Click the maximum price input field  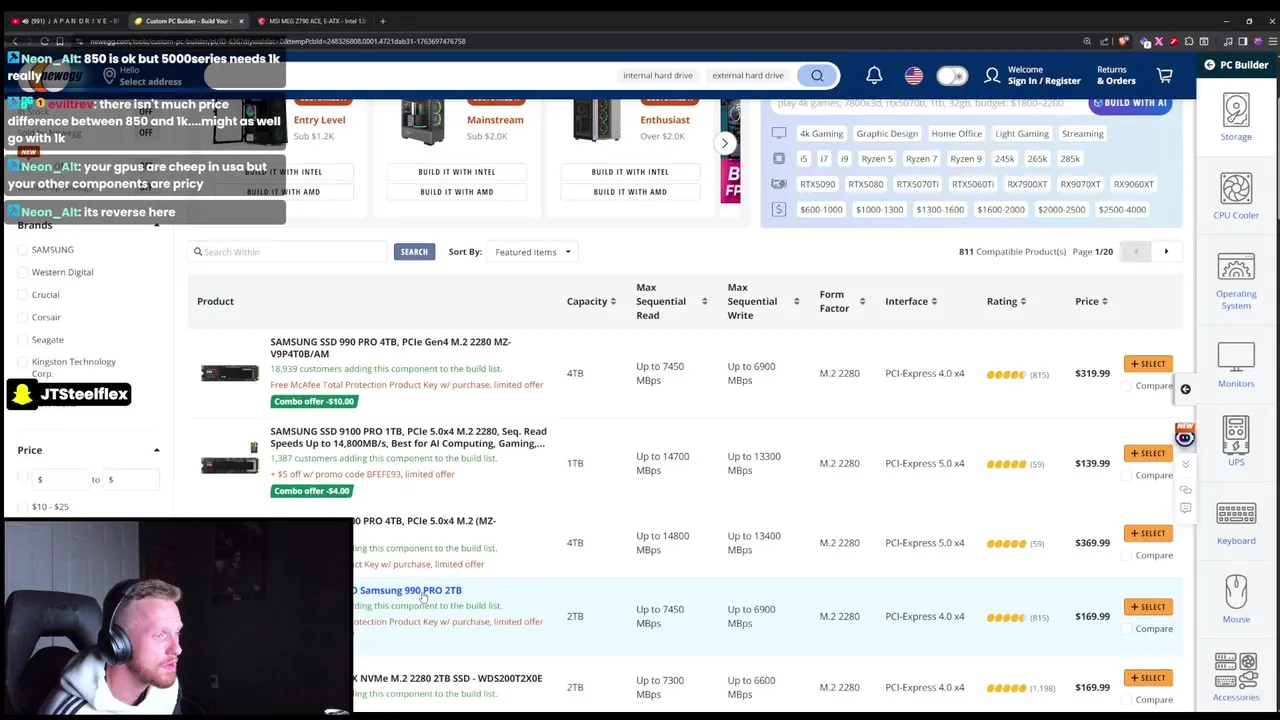click(x=131, y=480)
